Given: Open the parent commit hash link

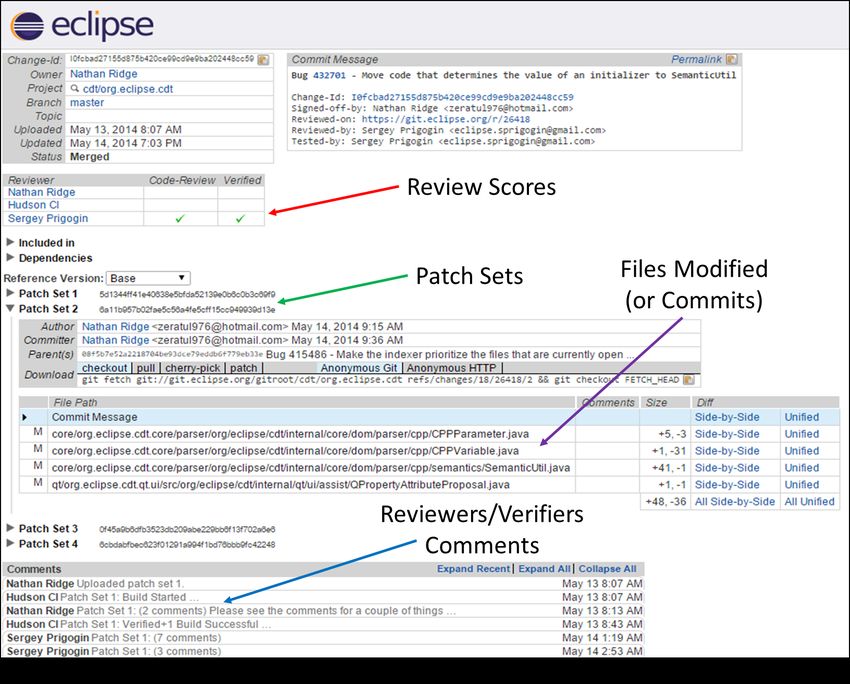Looking at the screenshot, I should (172, 354).
